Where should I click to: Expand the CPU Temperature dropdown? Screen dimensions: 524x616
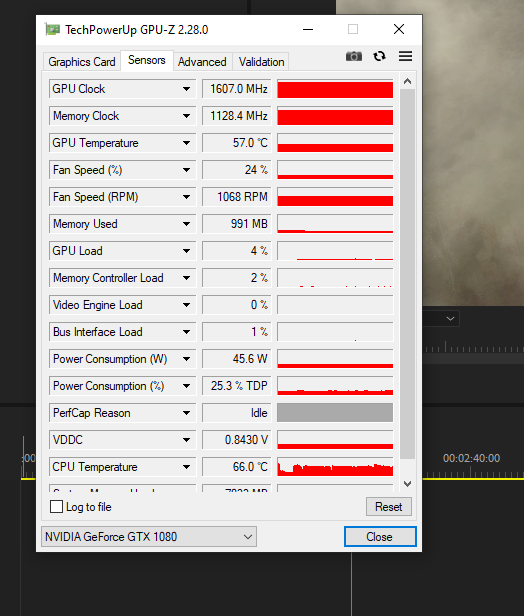point(187,467)
